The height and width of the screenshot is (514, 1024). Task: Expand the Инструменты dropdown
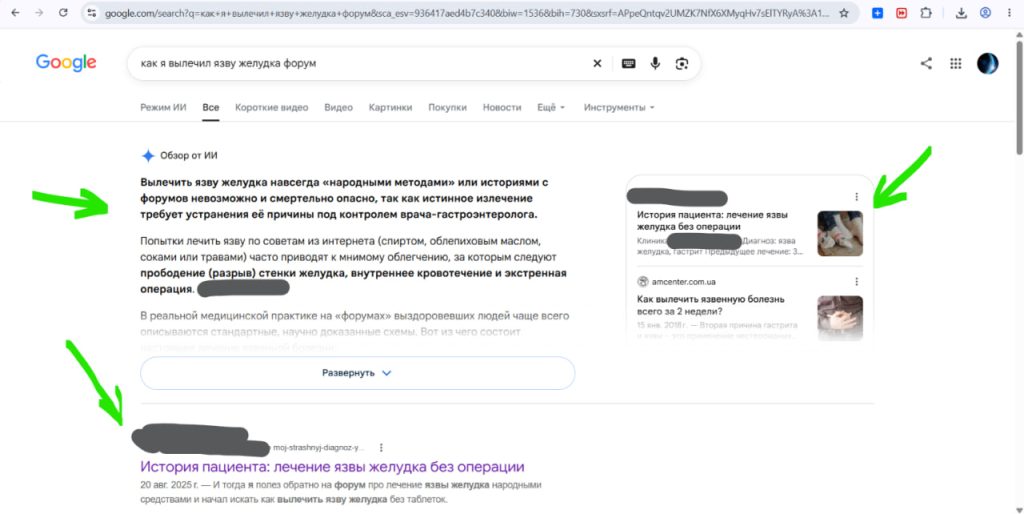(618, 107)
